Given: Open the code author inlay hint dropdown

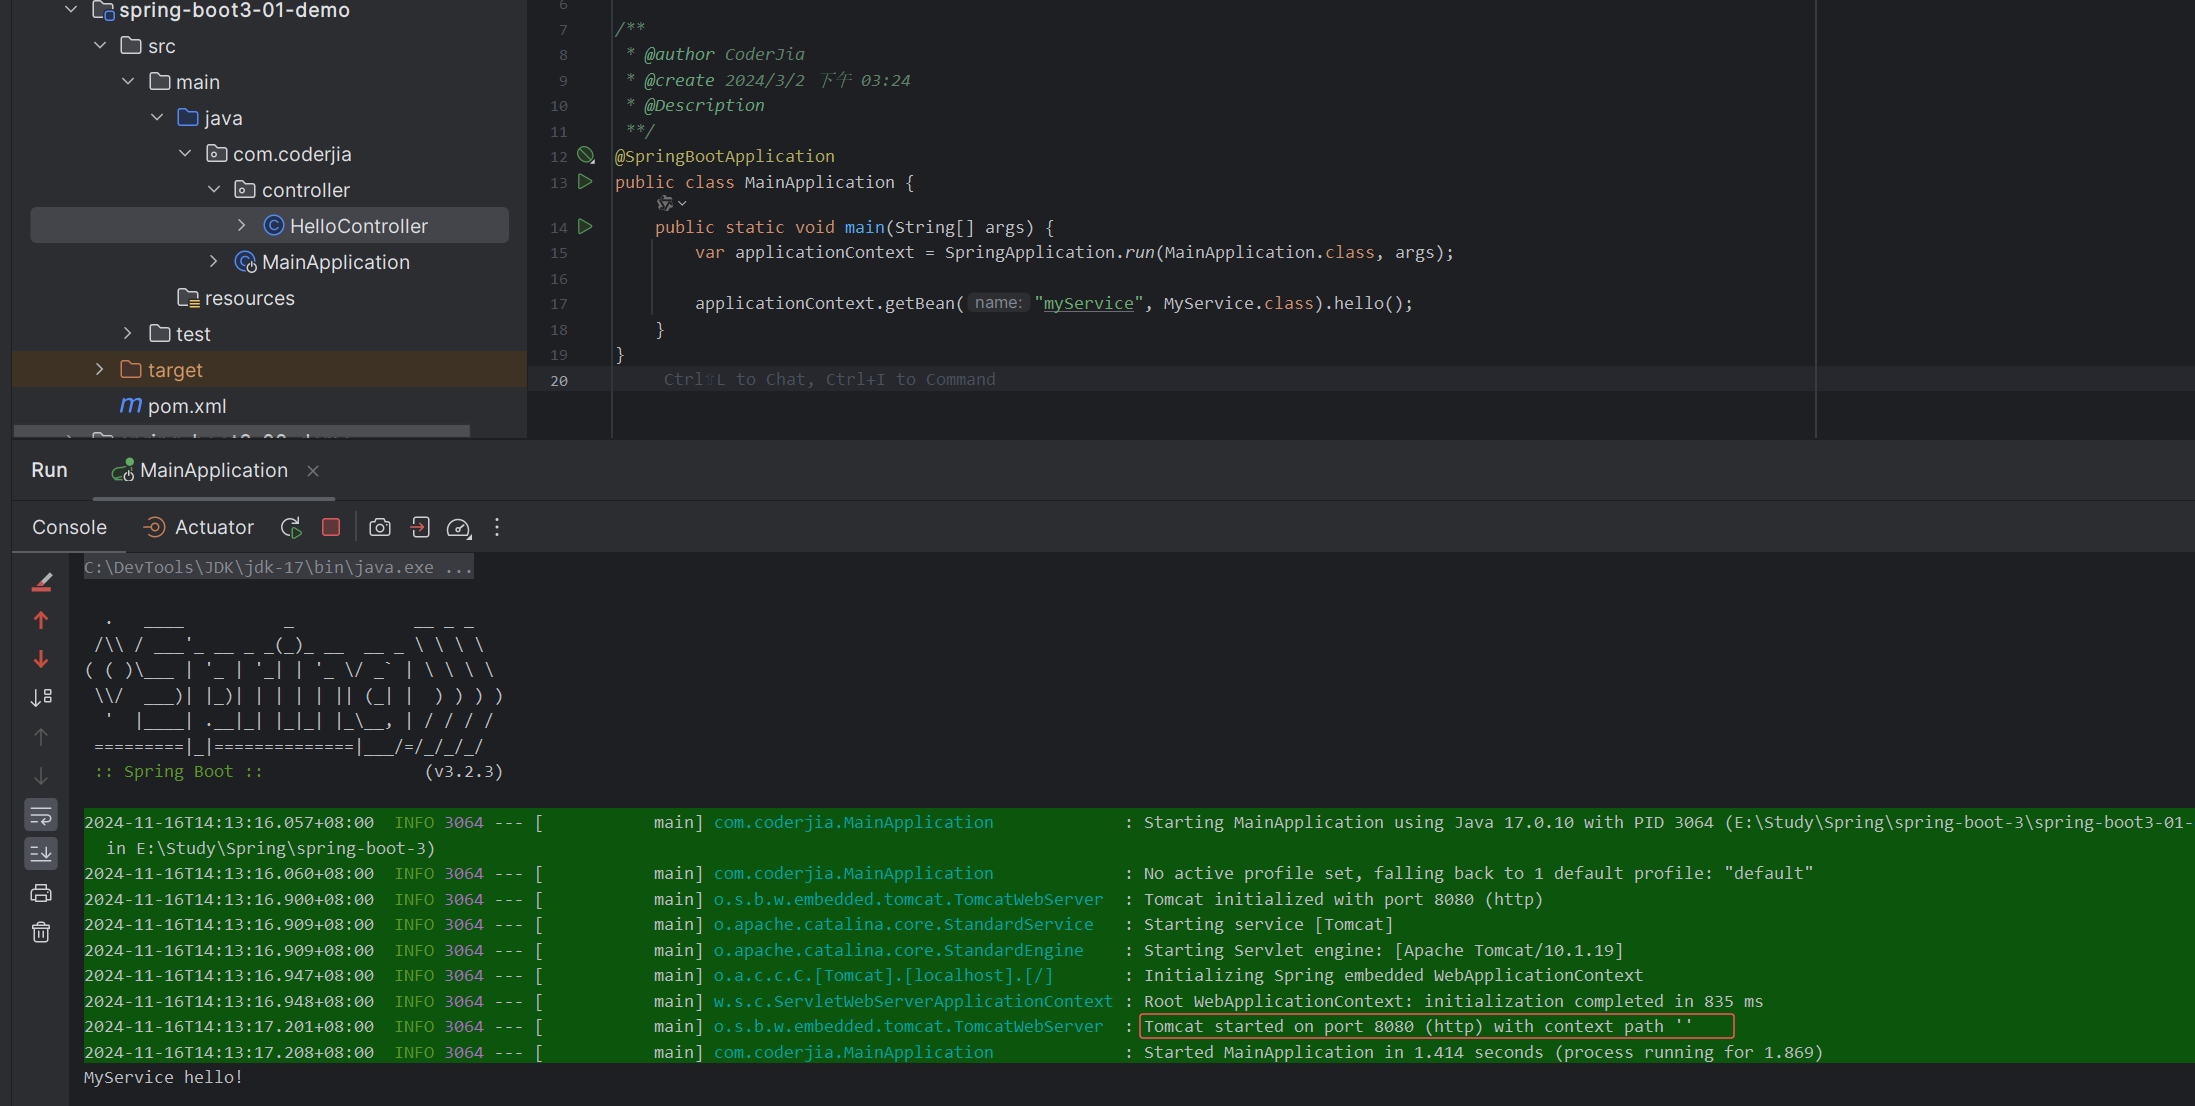Looking at the screenshot, I should point(672,204).
